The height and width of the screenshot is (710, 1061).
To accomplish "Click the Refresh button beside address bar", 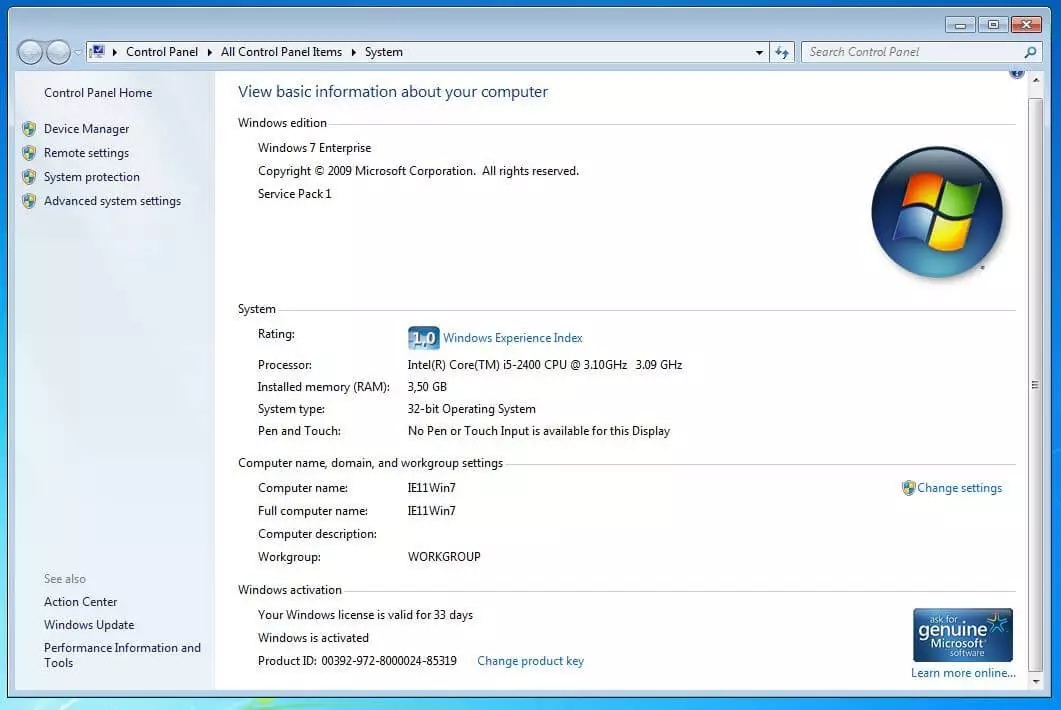I will coord(782,52).
